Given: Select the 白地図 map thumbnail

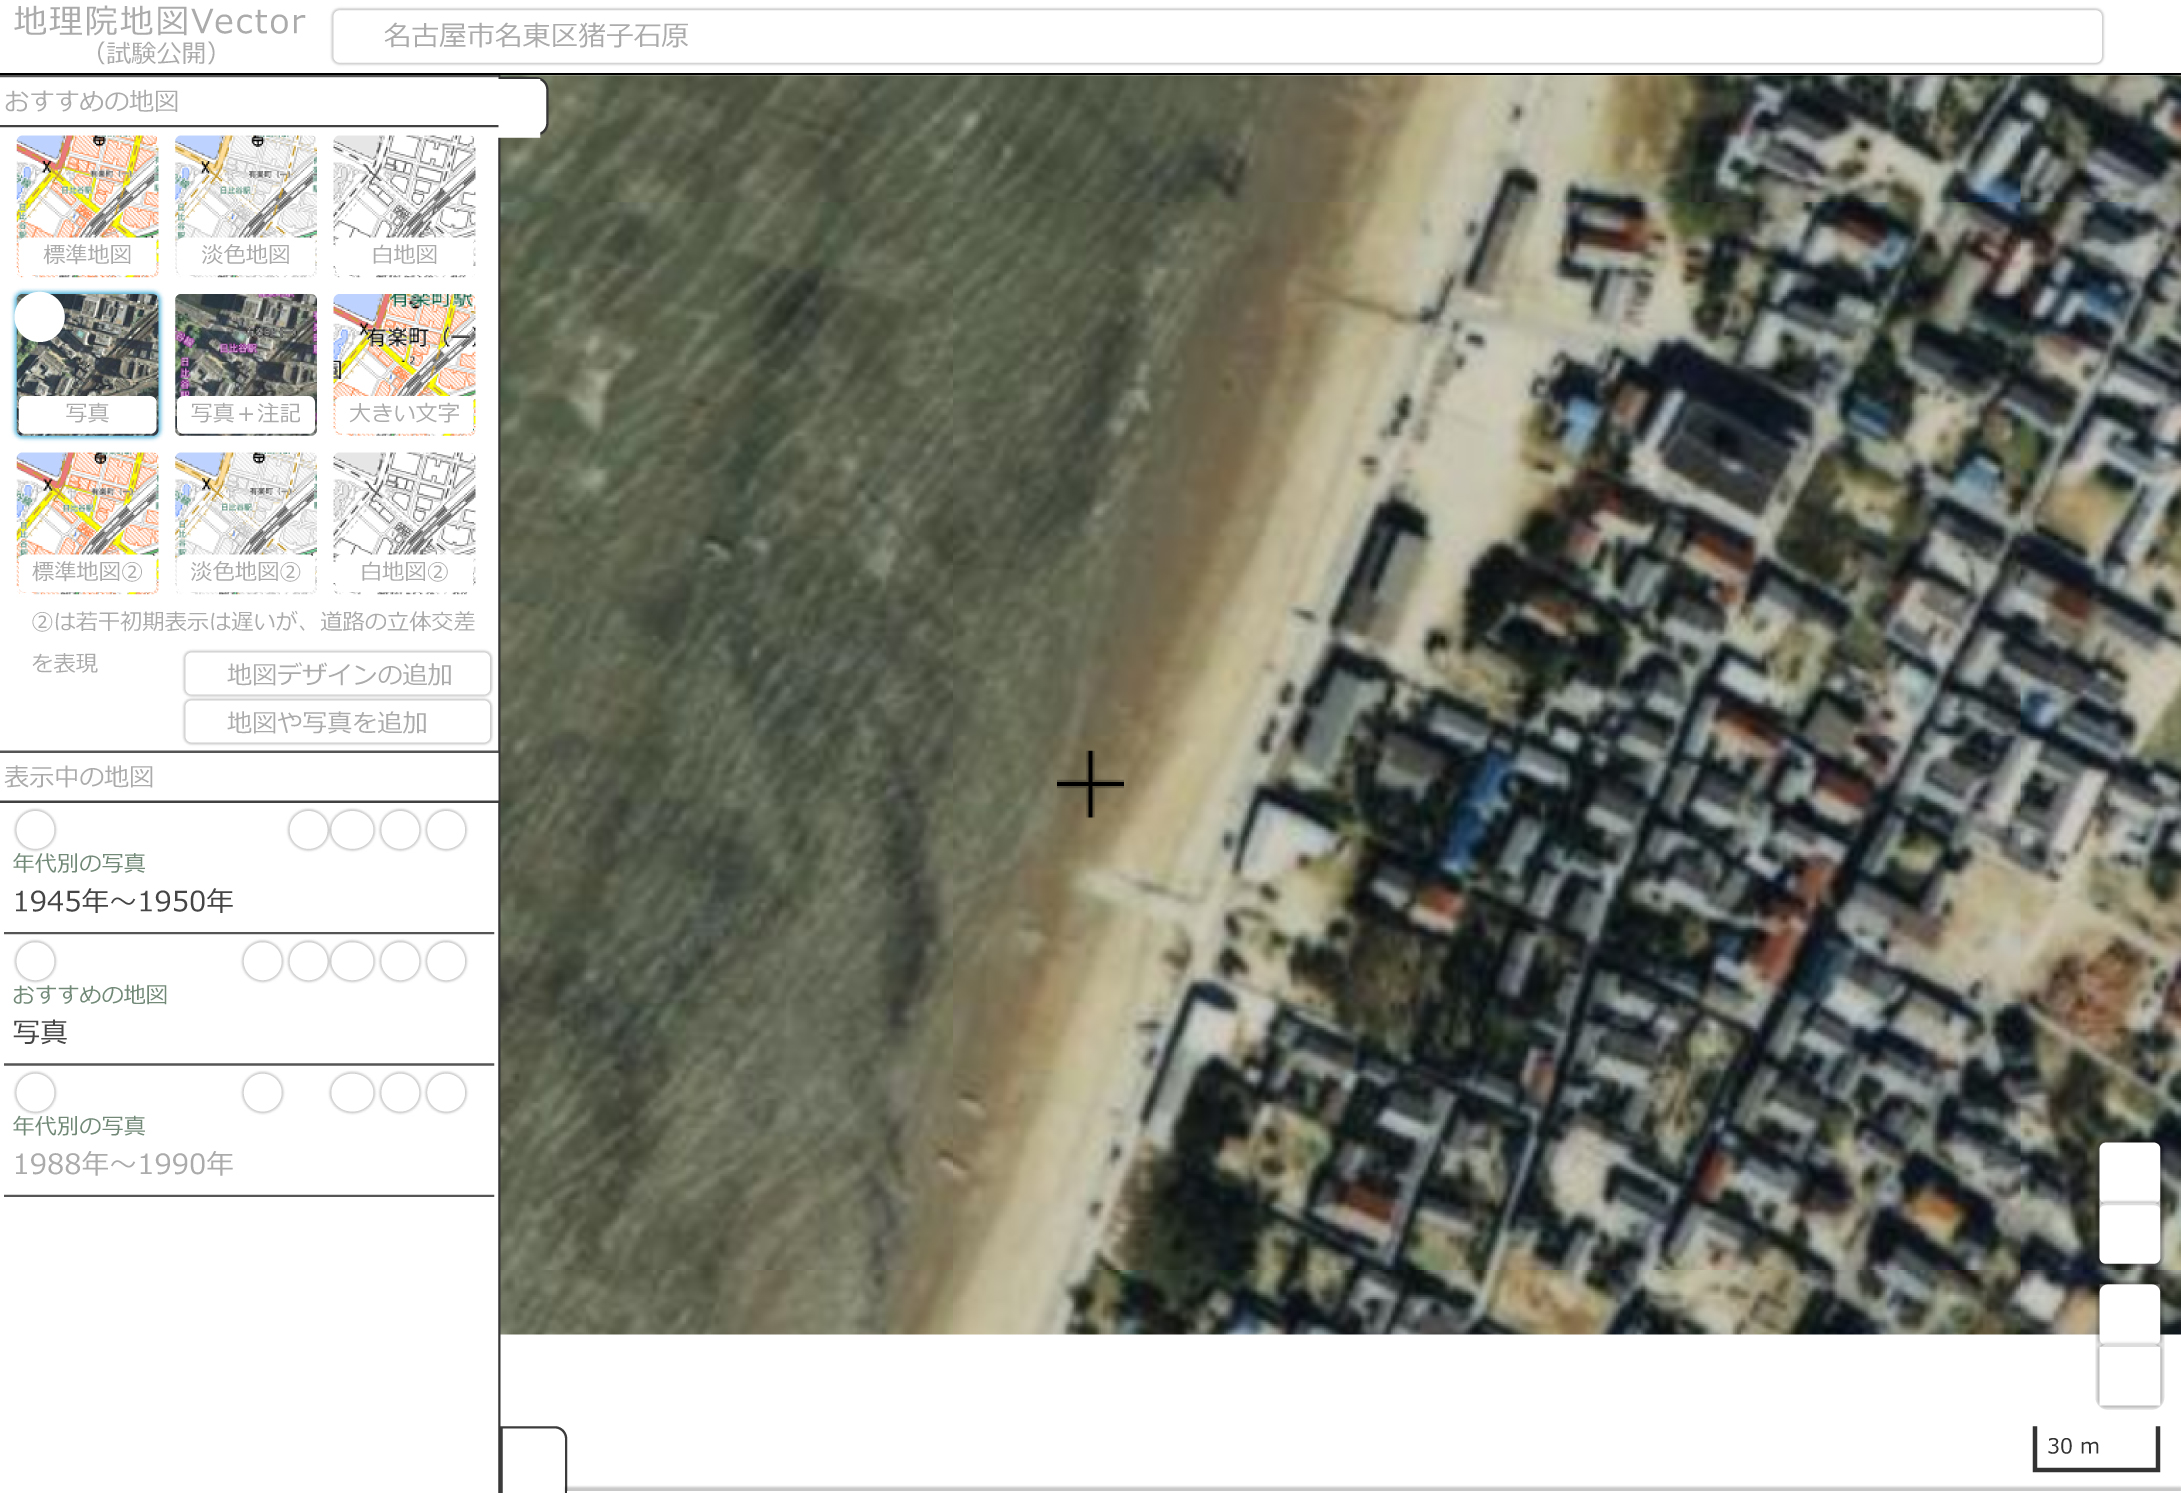Looking at the screenshot, I should 404,205.
